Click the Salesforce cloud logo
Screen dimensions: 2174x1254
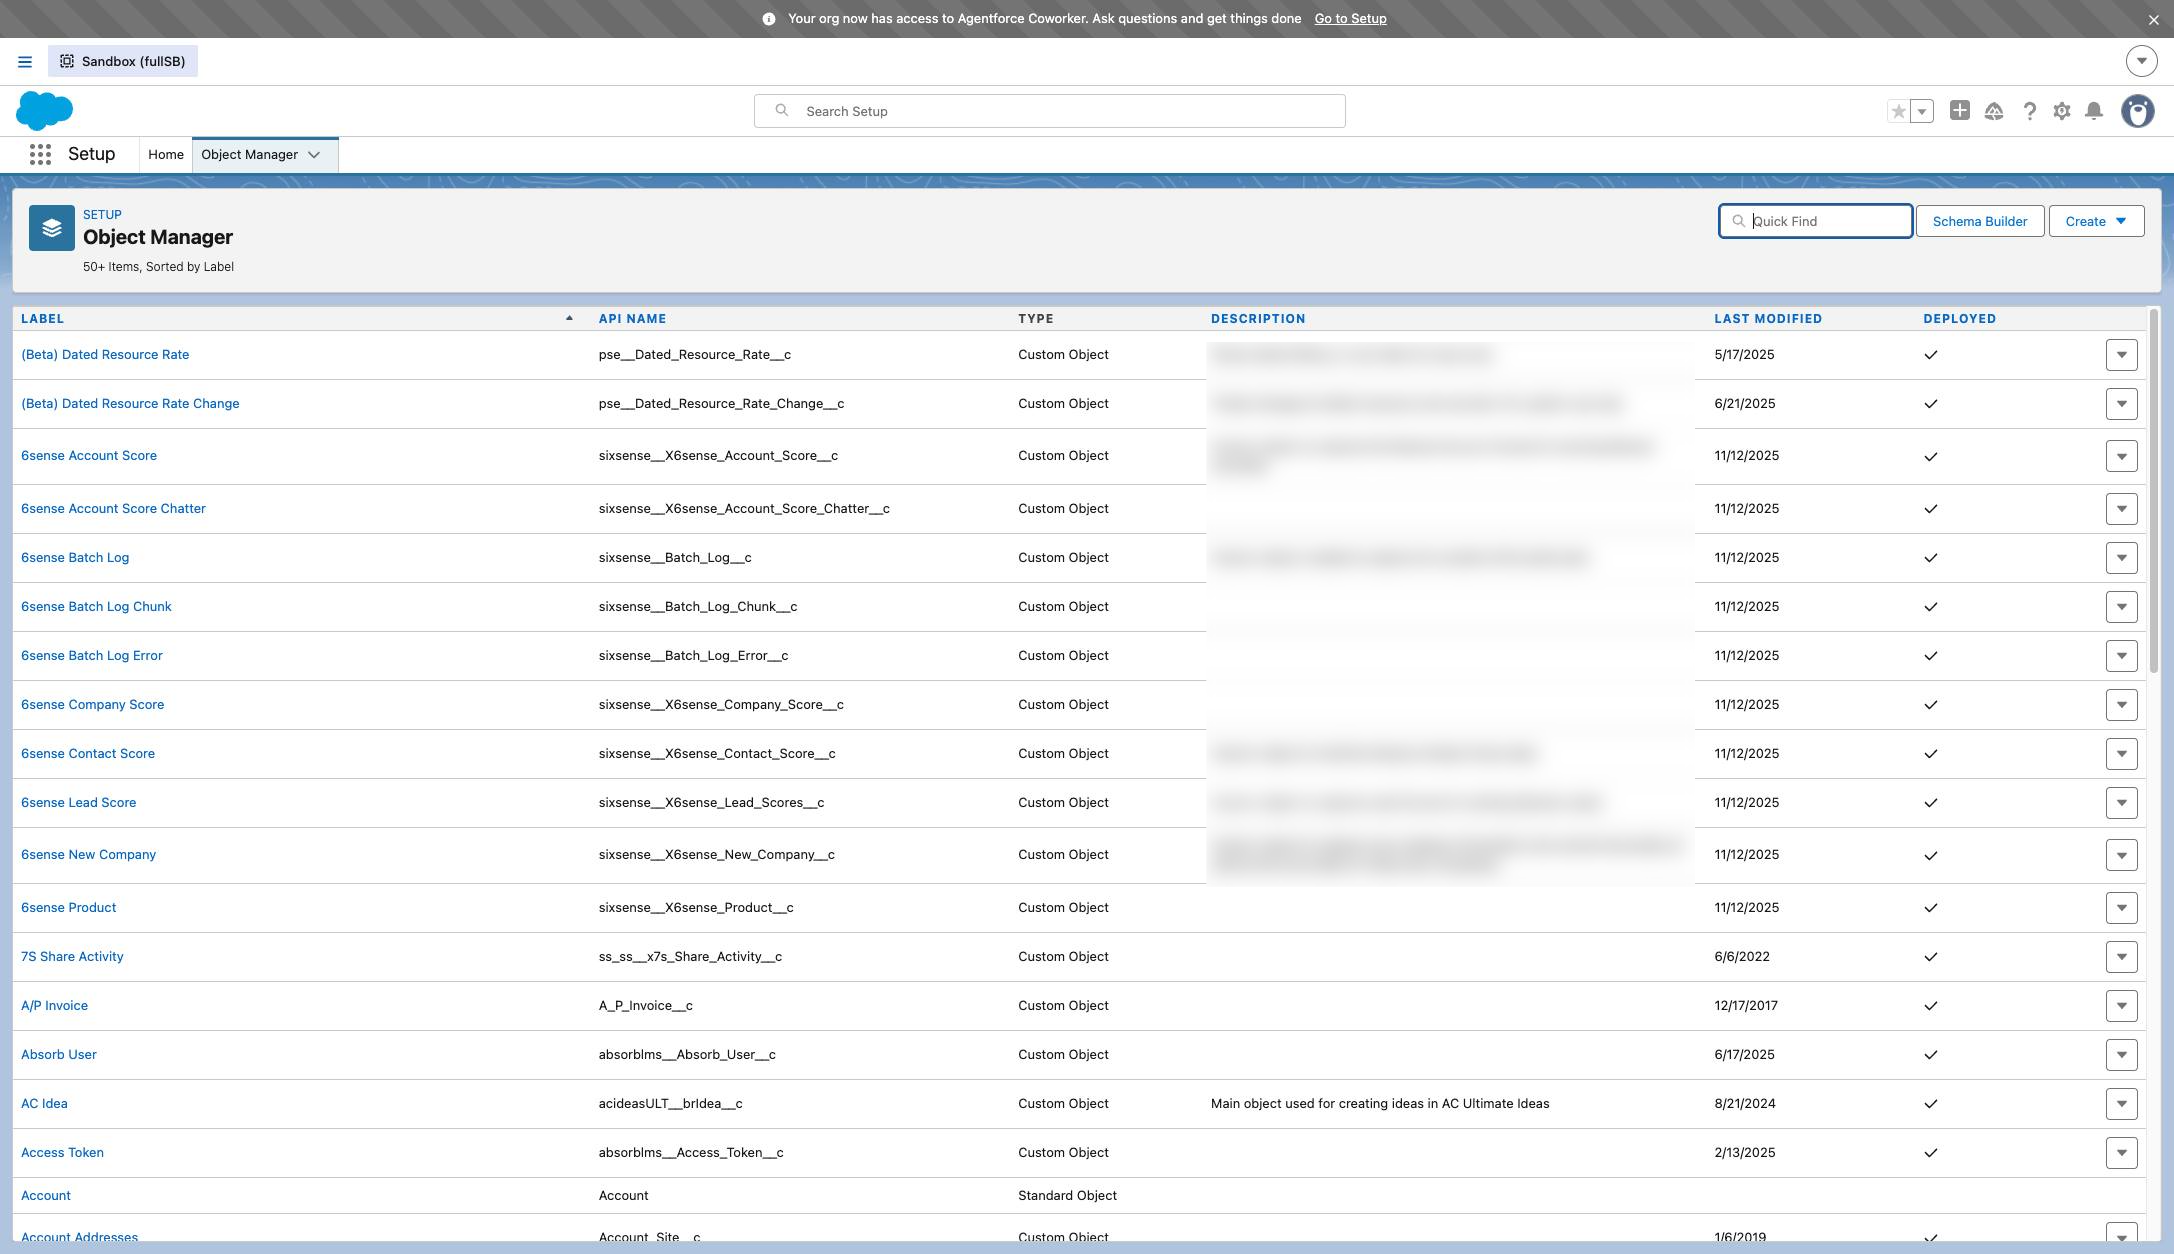tap(44, 111)
